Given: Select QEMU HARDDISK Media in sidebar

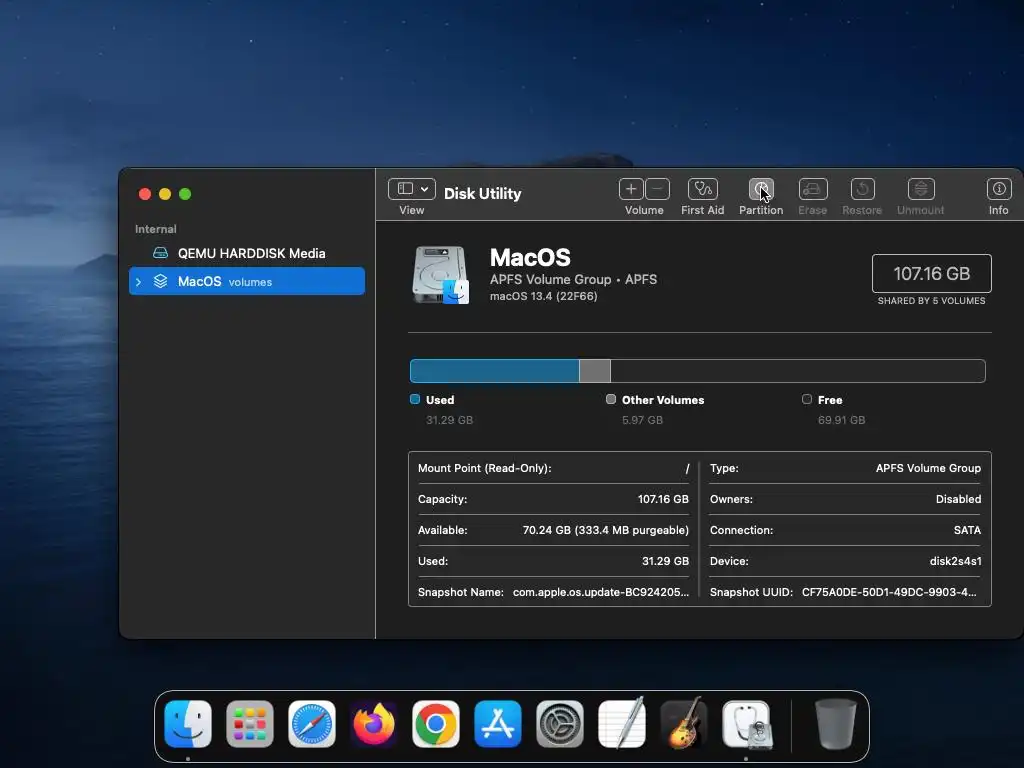Looking at the screenshot, I should [247, 253].
